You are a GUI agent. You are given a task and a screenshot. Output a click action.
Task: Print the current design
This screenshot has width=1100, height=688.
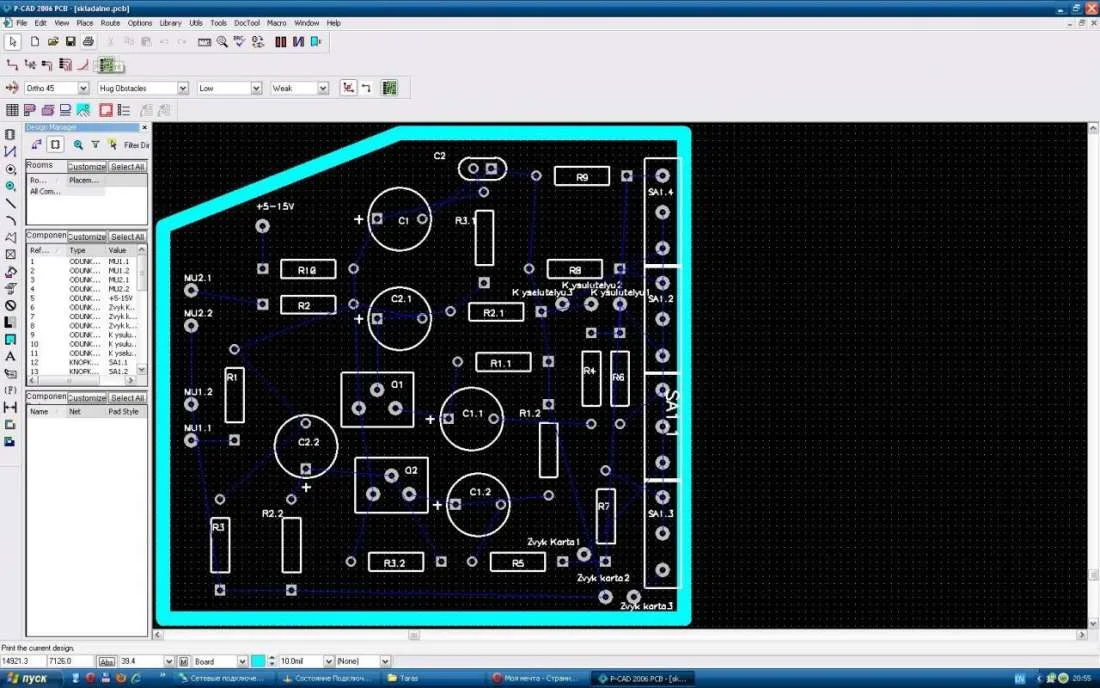88,42
